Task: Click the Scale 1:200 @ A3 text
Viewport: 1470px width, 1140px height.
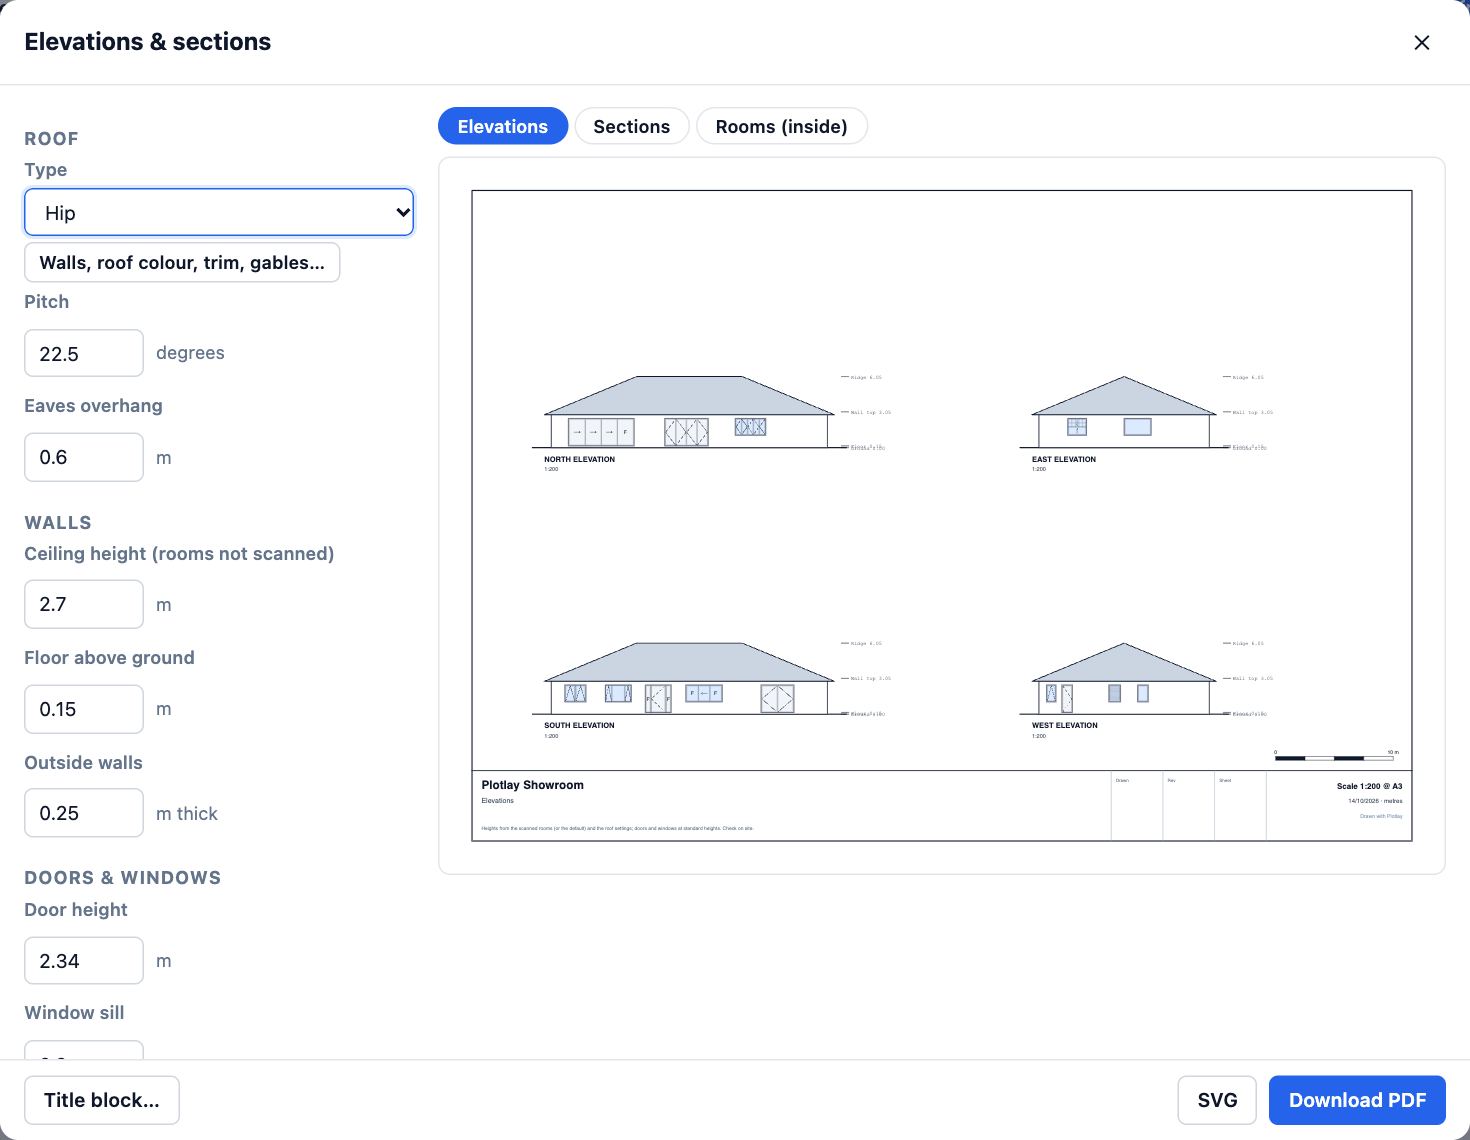Action: click(1369, 786)
